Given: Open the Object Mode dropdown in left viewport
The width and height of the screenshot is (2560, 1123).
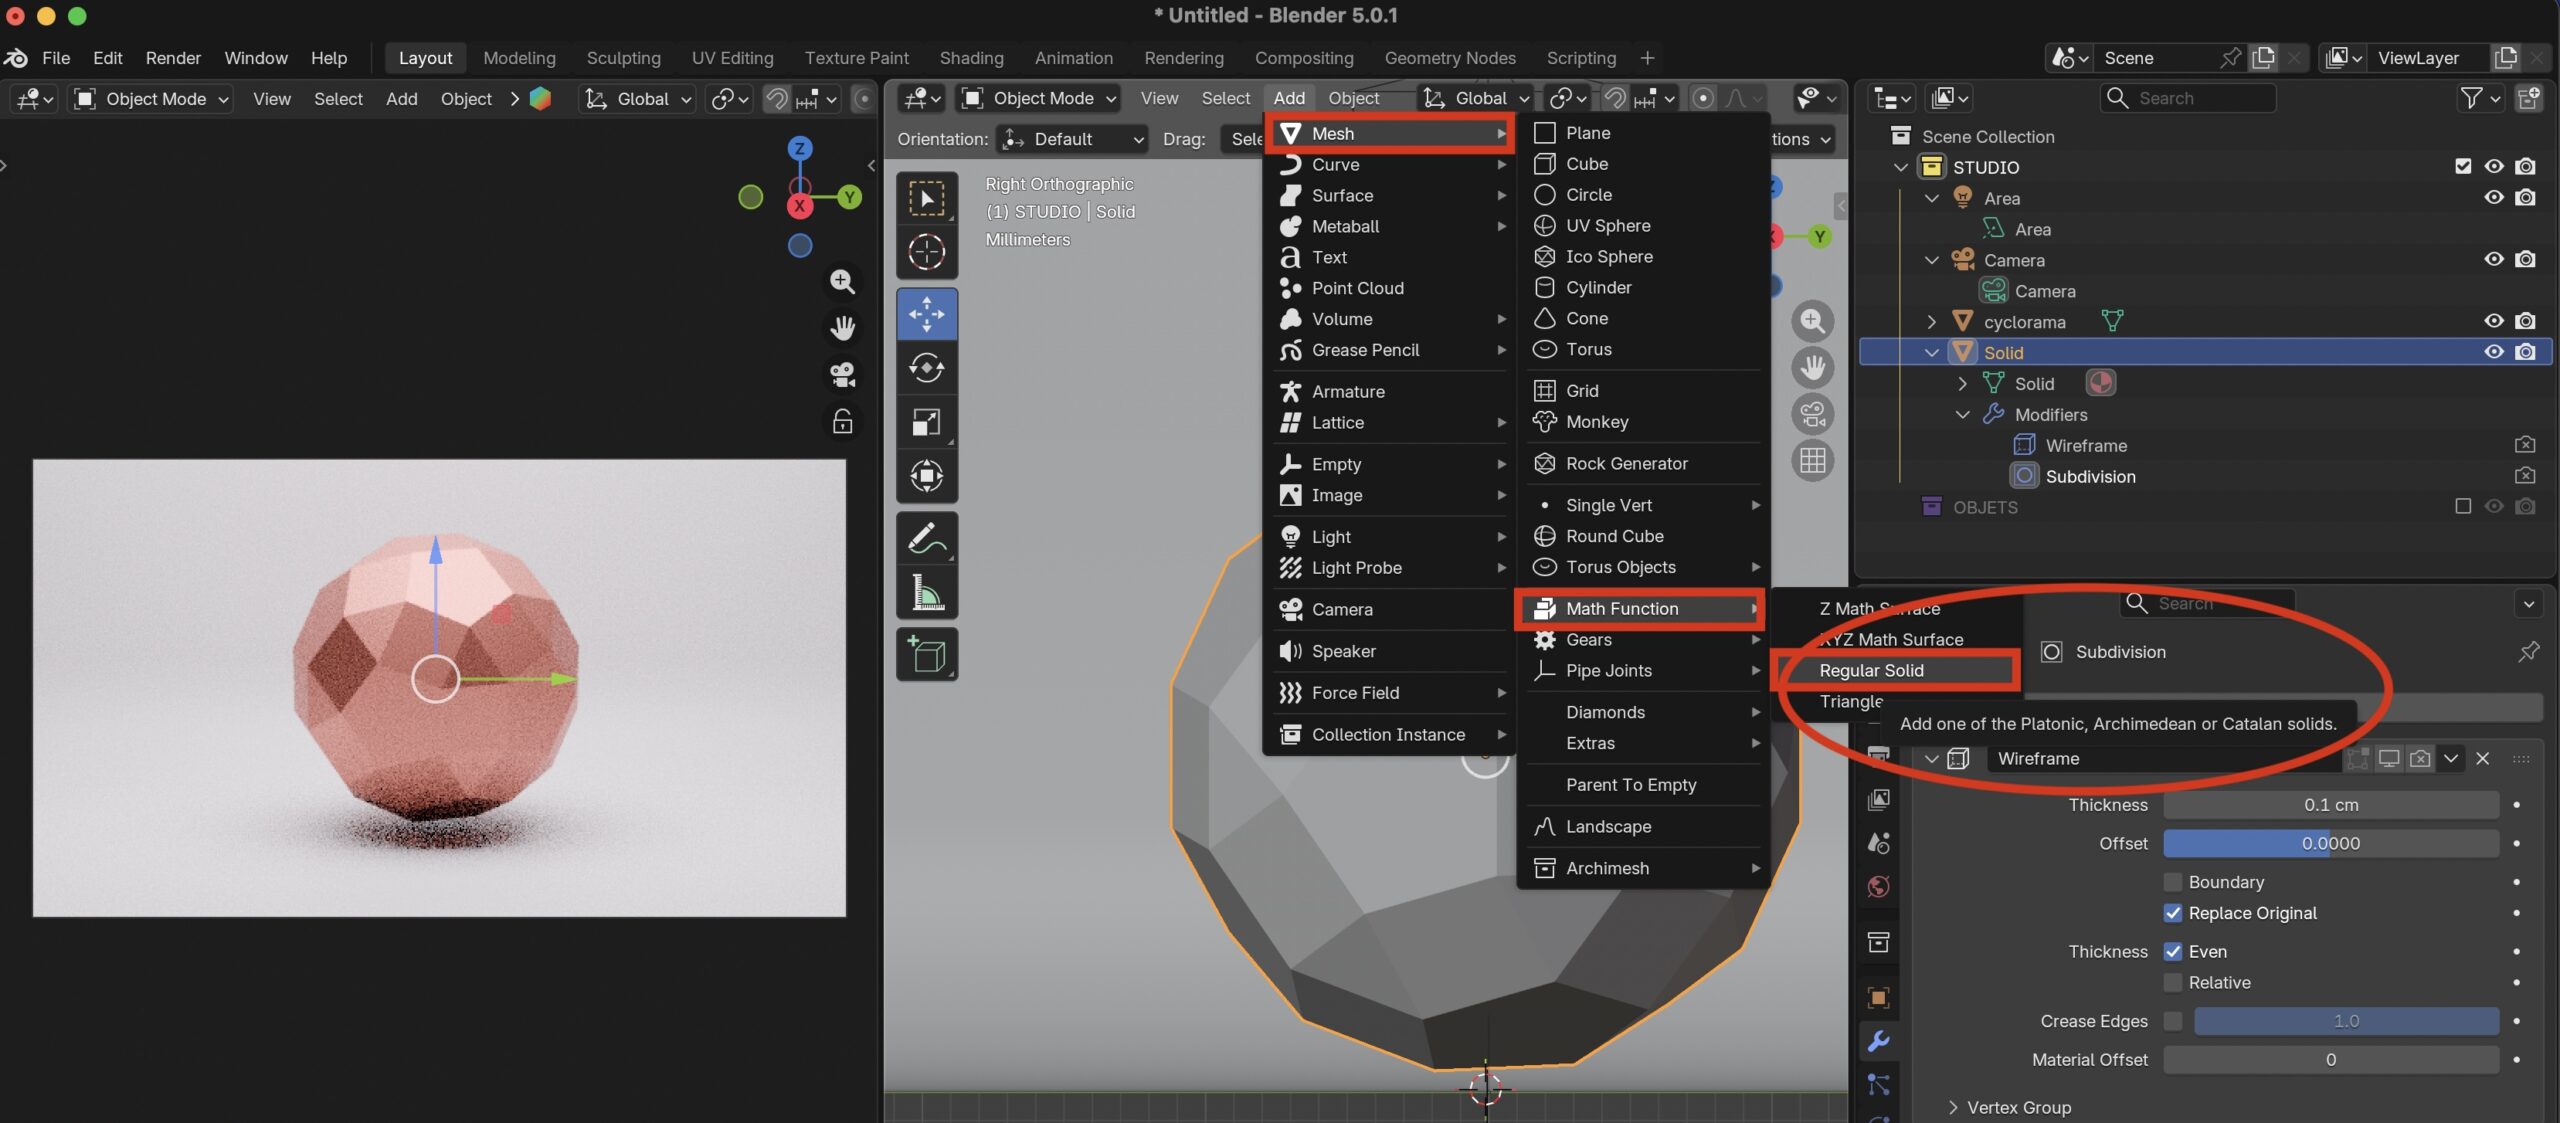Looking at the screenshot, I should (x=152, y=98).
